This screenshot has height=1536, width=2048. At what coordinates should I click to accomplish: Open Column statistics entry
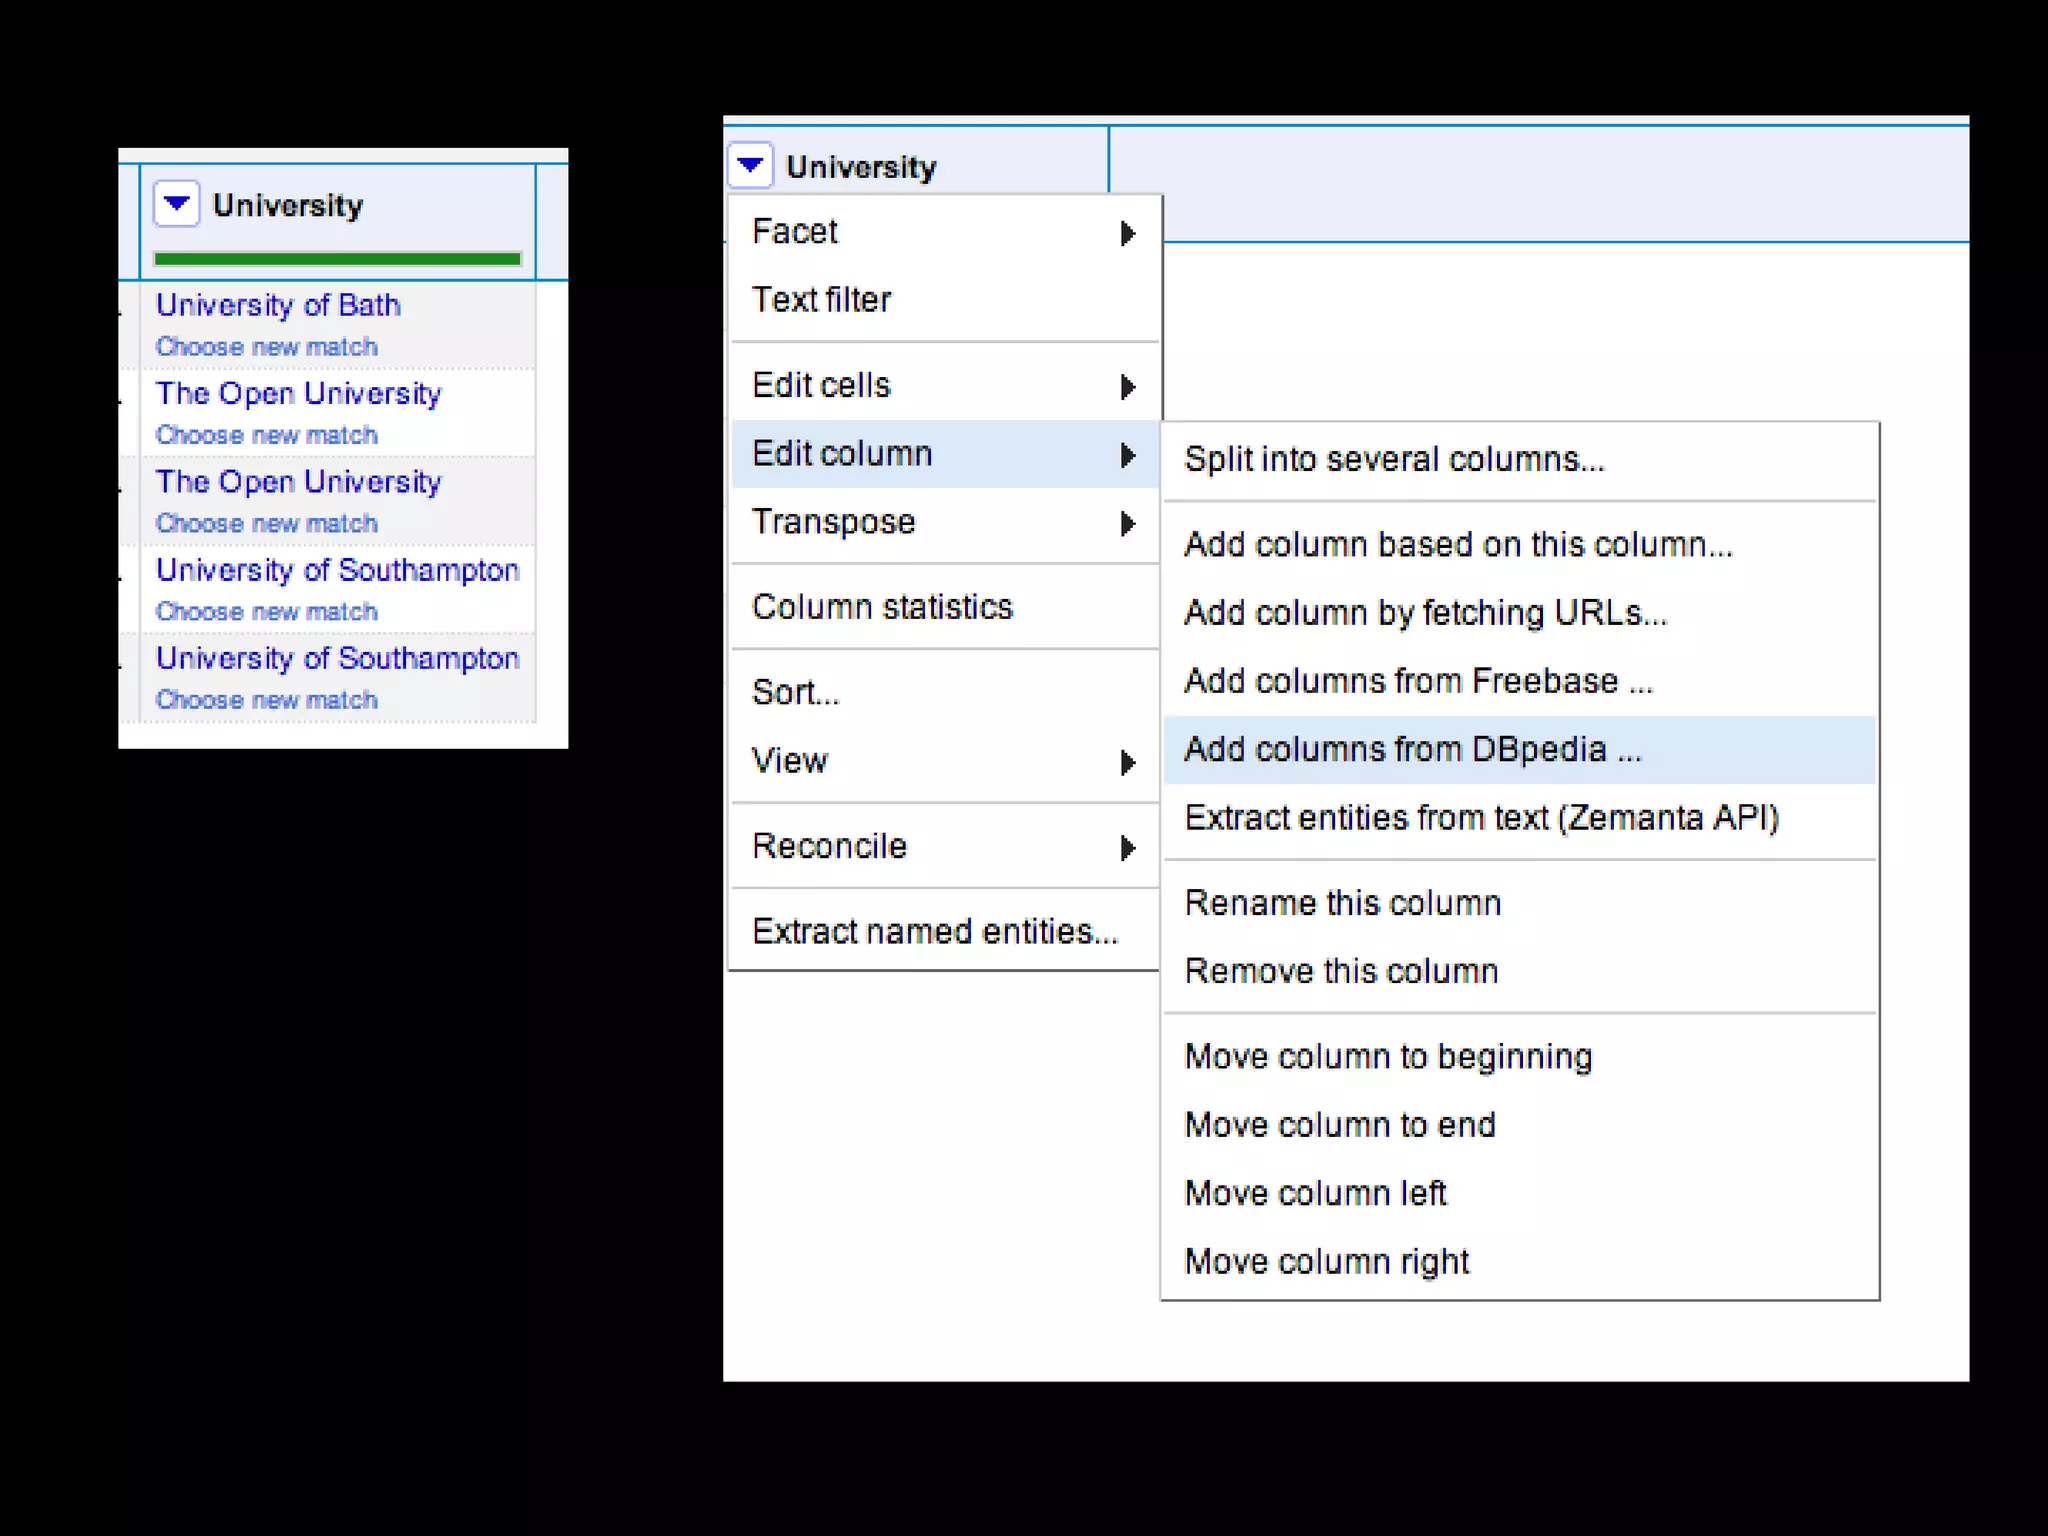tap(882, 607)
